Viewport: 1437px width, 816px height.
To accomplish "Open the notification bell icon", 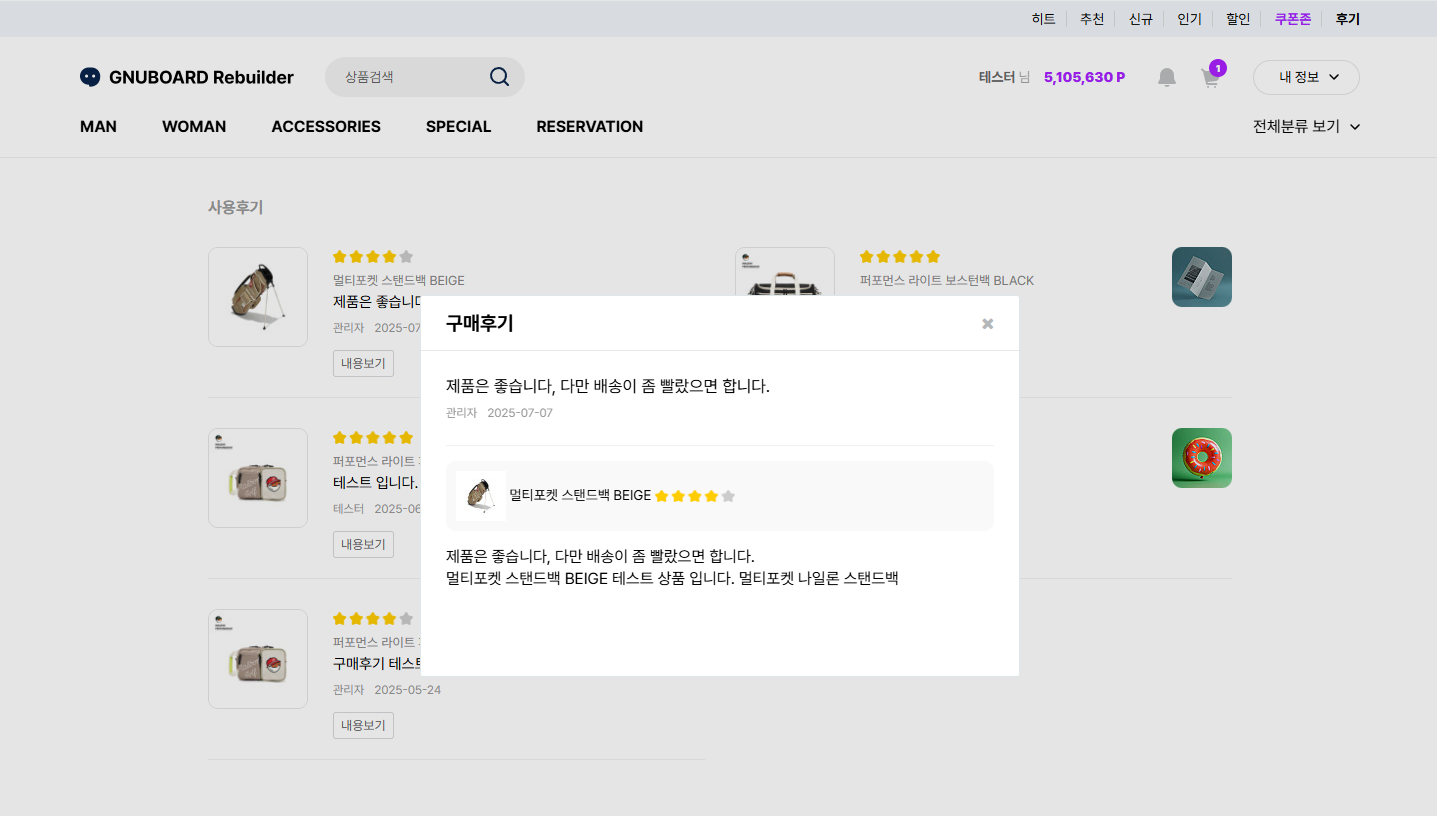I will 1166,78.
